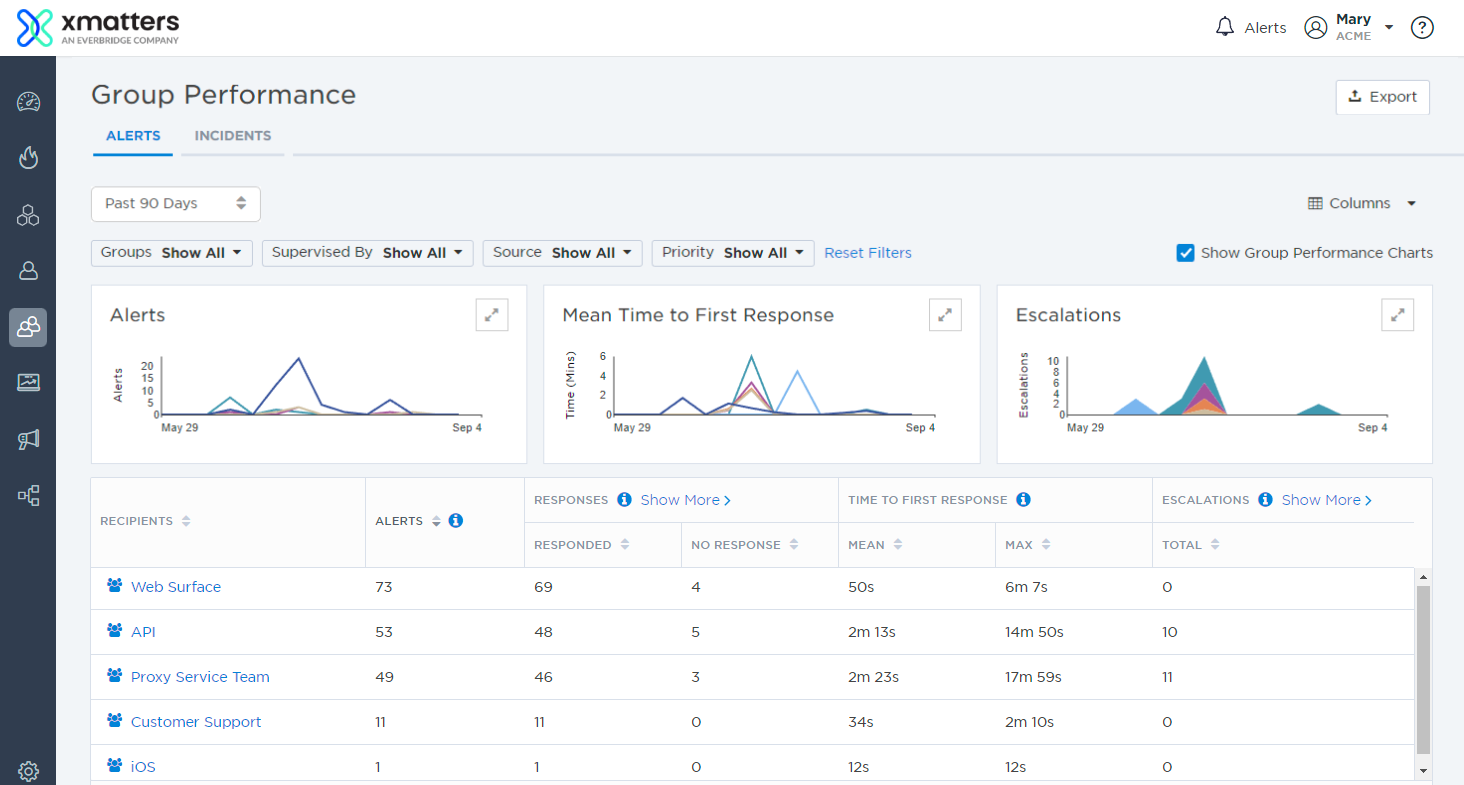The width and height of the screenshot is (1464, 785).
Task: Open the Users person icon in sidebar
Action: [x=28, y=270]
